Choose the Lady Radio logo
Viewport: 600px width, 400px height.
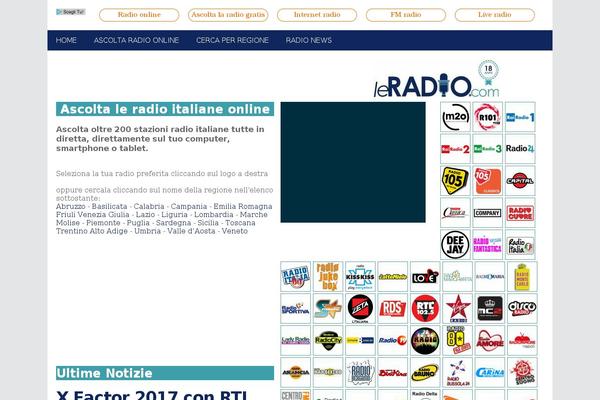coord(295,341)
